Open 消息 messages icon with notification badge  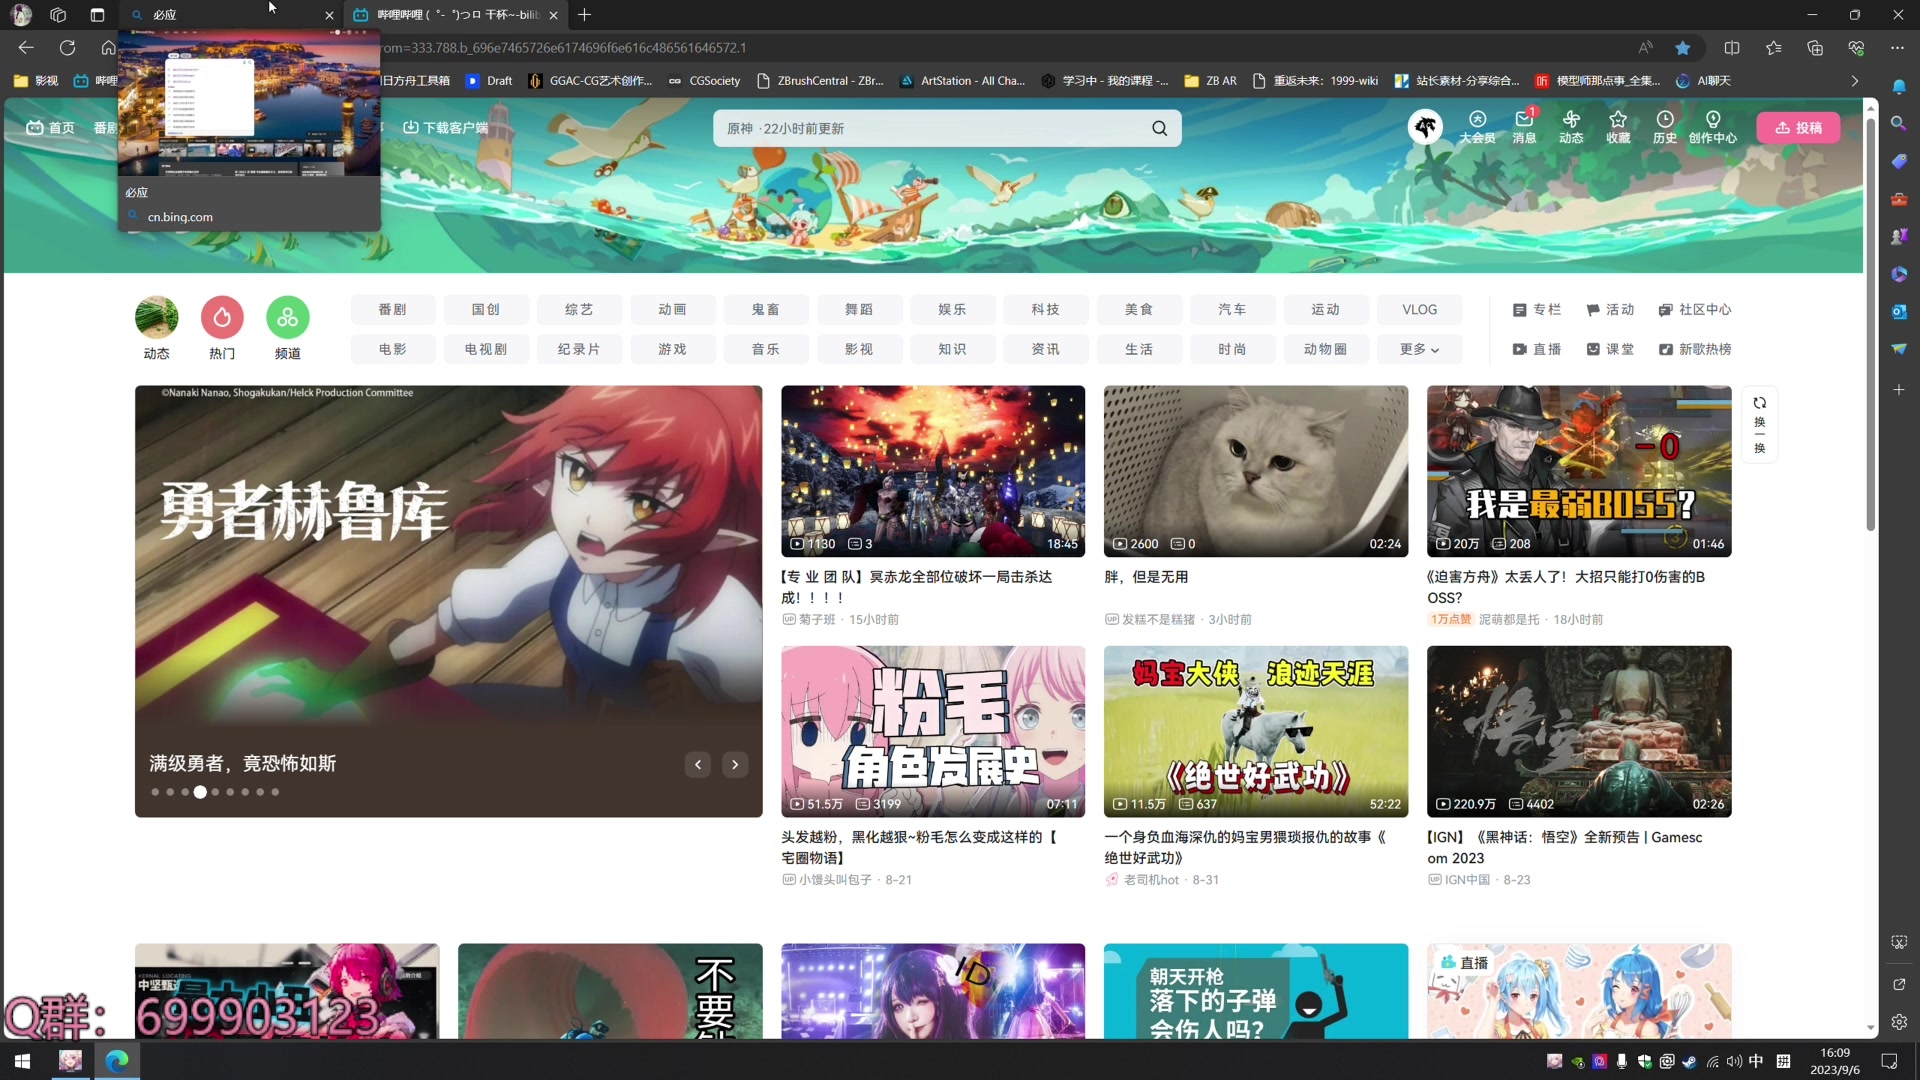(x=1524, y=127)
